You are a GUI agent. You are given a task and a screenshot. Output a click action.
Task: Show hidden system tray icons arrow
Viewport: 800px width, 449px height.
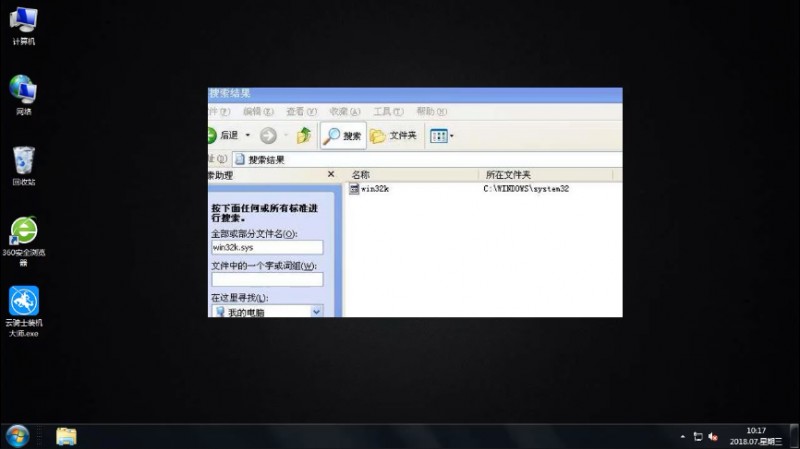(x=683, y=437)
